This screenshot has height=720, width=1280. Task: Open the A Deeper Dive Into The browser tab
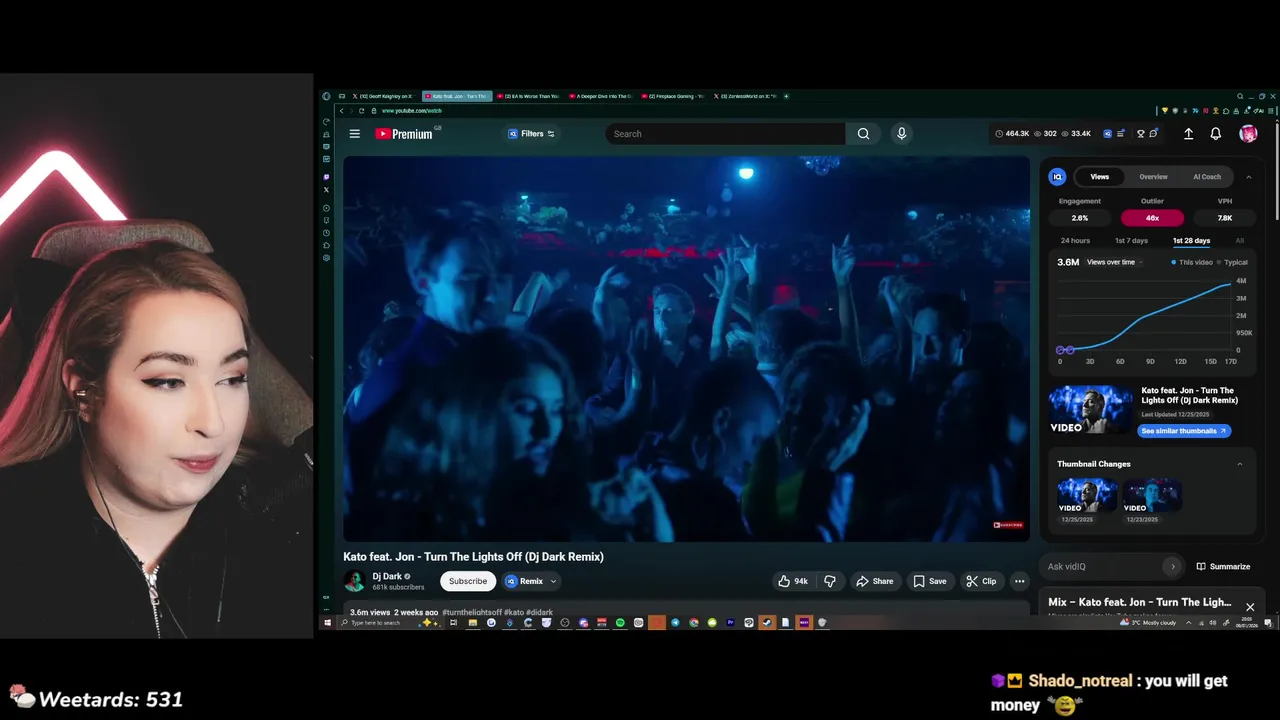(x=600, y=96)
